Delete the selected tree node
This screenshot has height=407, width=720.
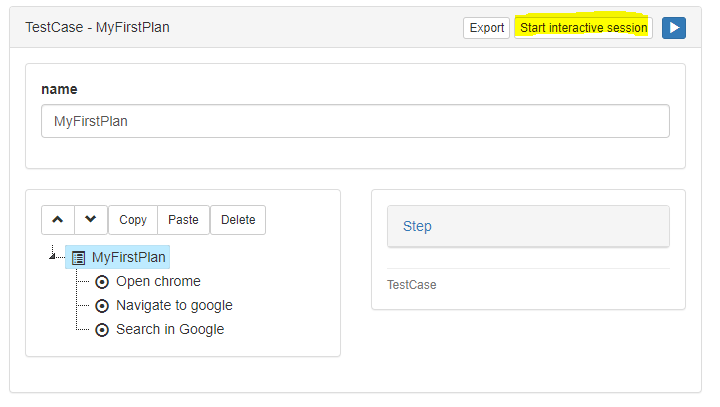pos(238,220)
